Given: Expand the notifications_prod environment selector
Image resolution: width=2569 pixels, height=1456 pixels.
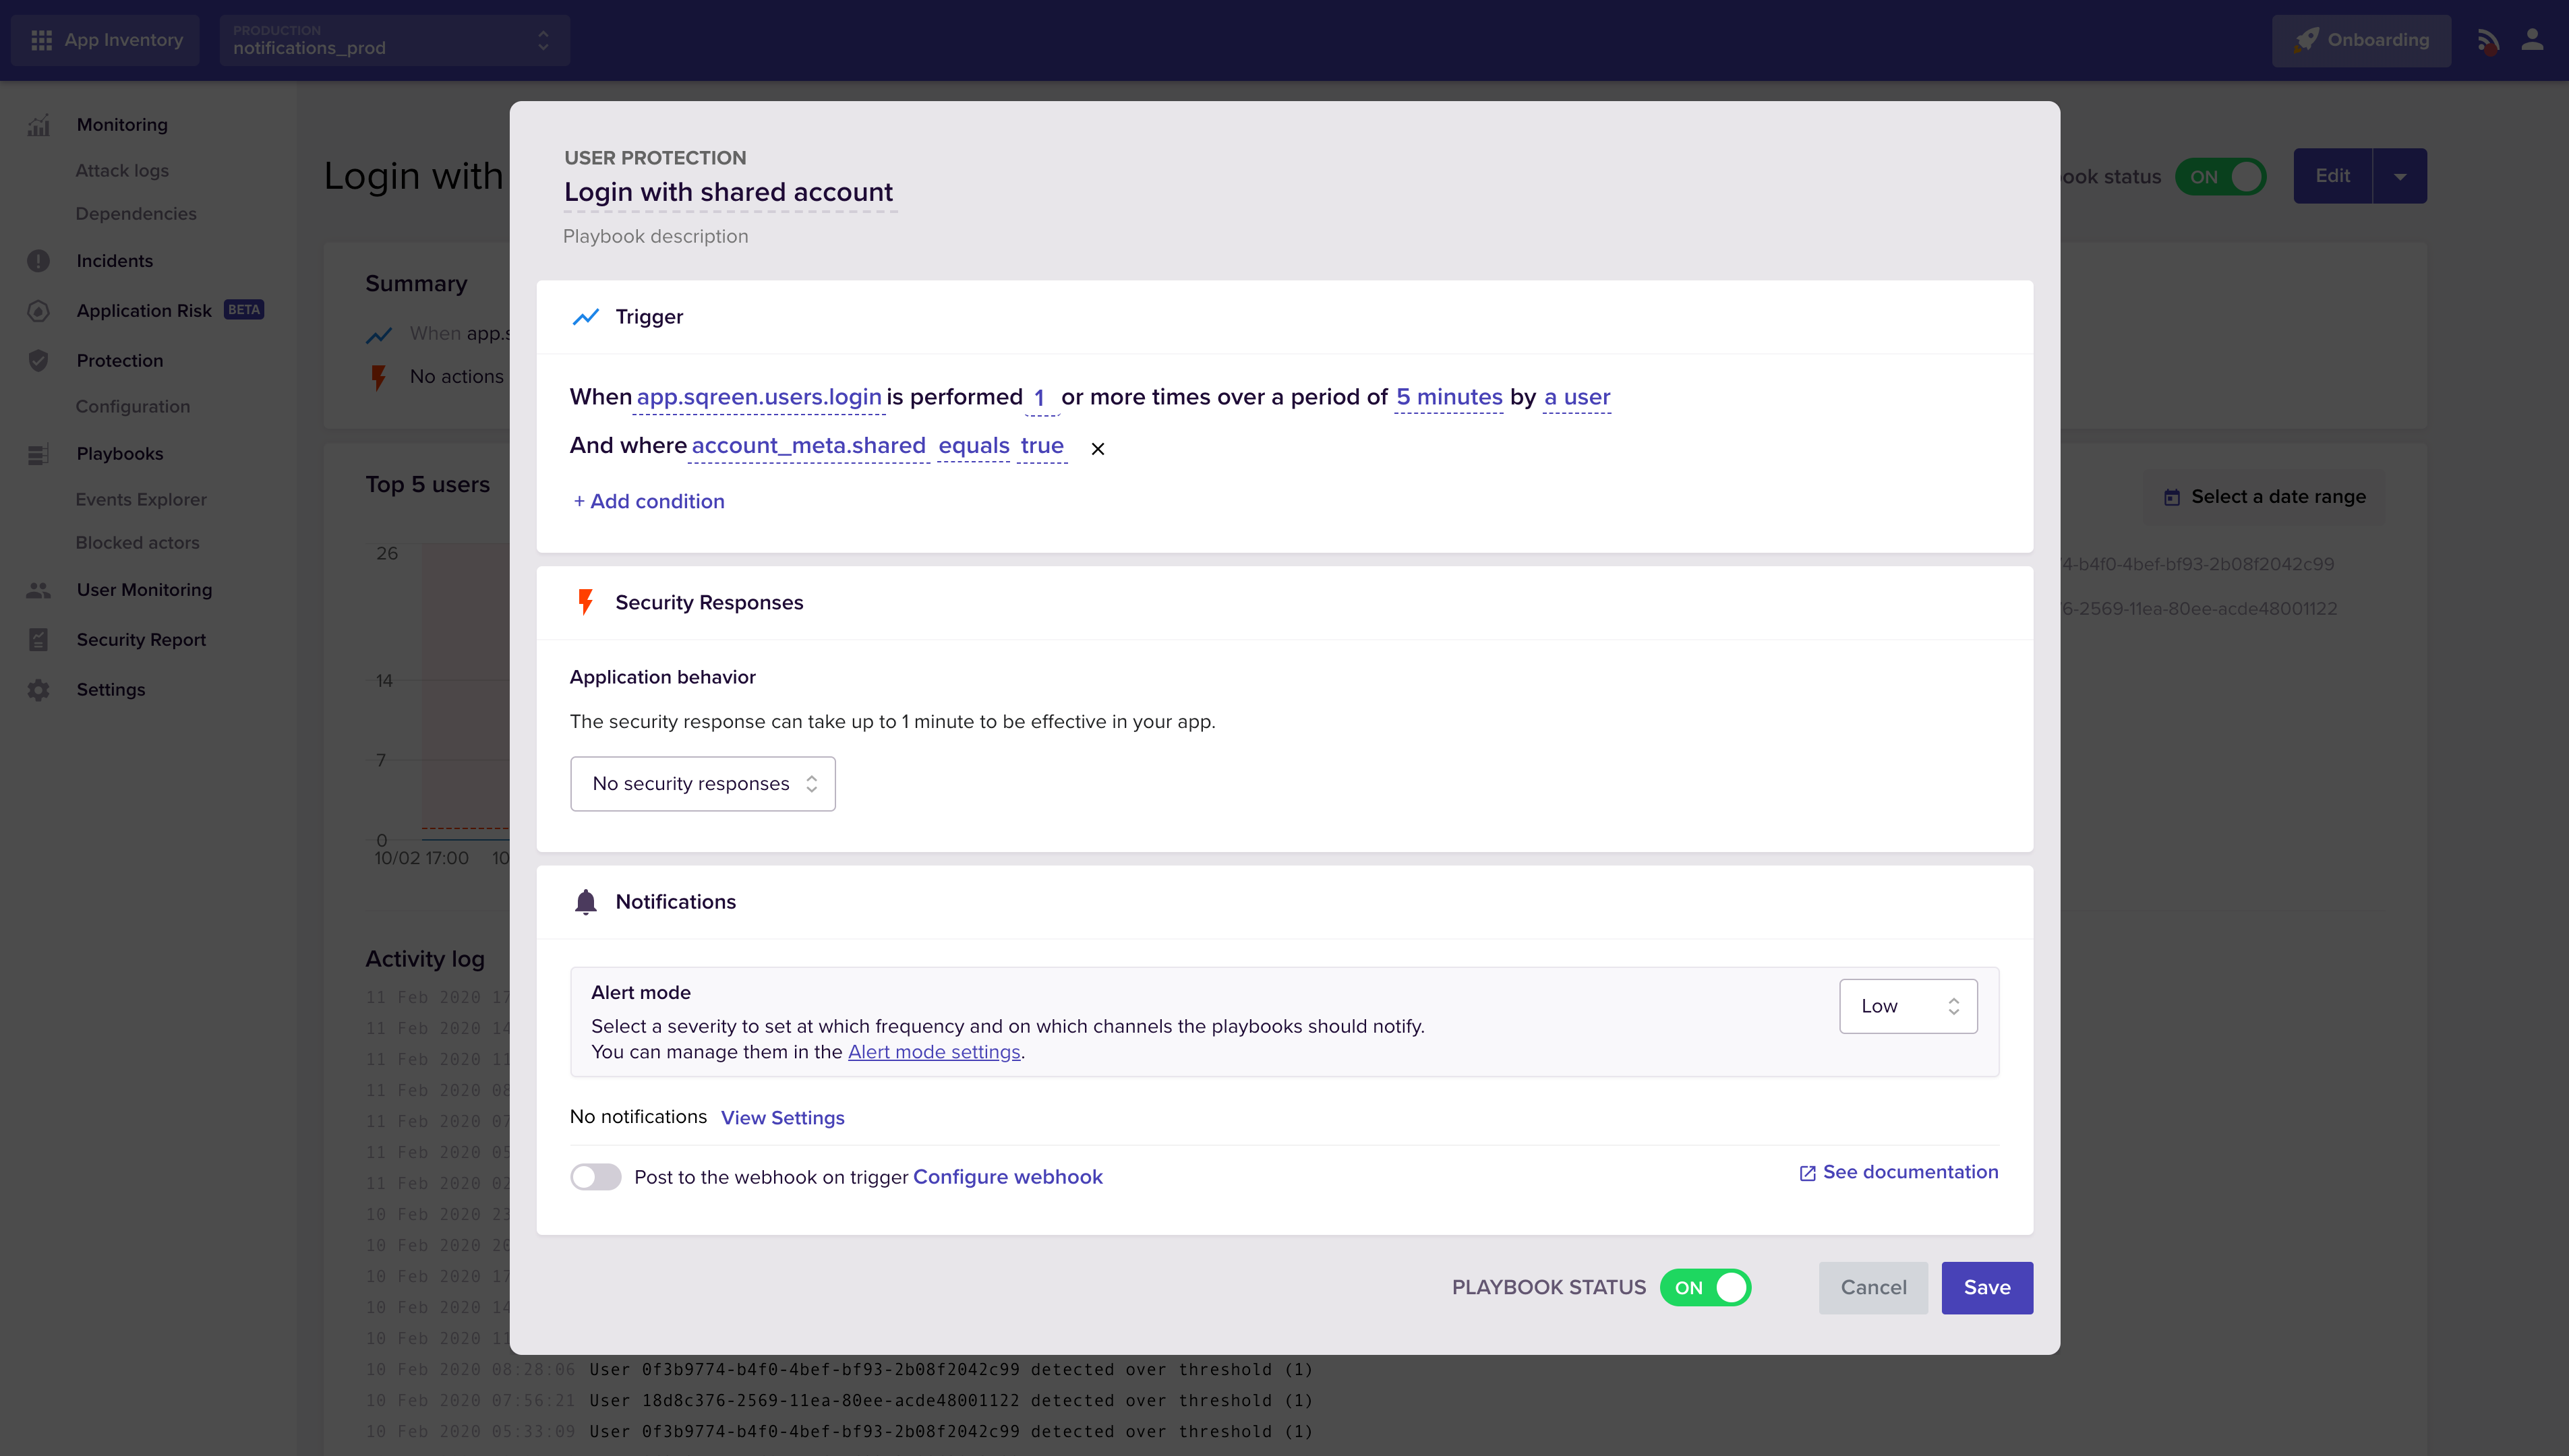Looking at the screenshot, I should click(394, 40).
